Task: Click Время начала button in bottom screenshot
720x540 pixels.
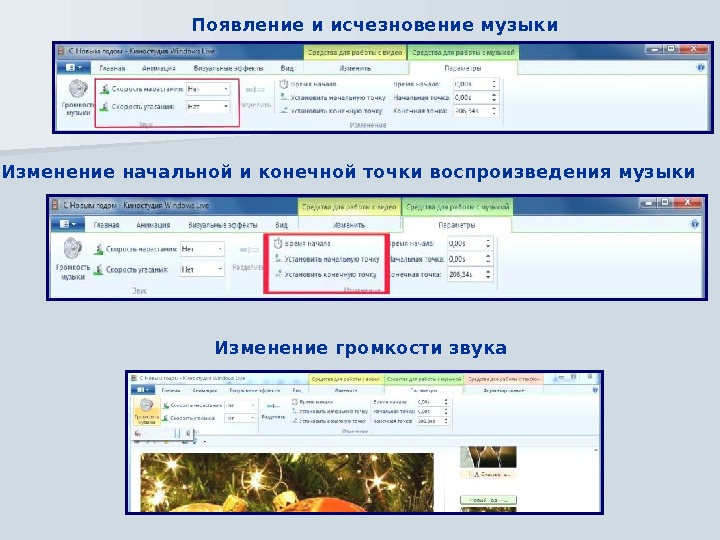Action: 312,402
